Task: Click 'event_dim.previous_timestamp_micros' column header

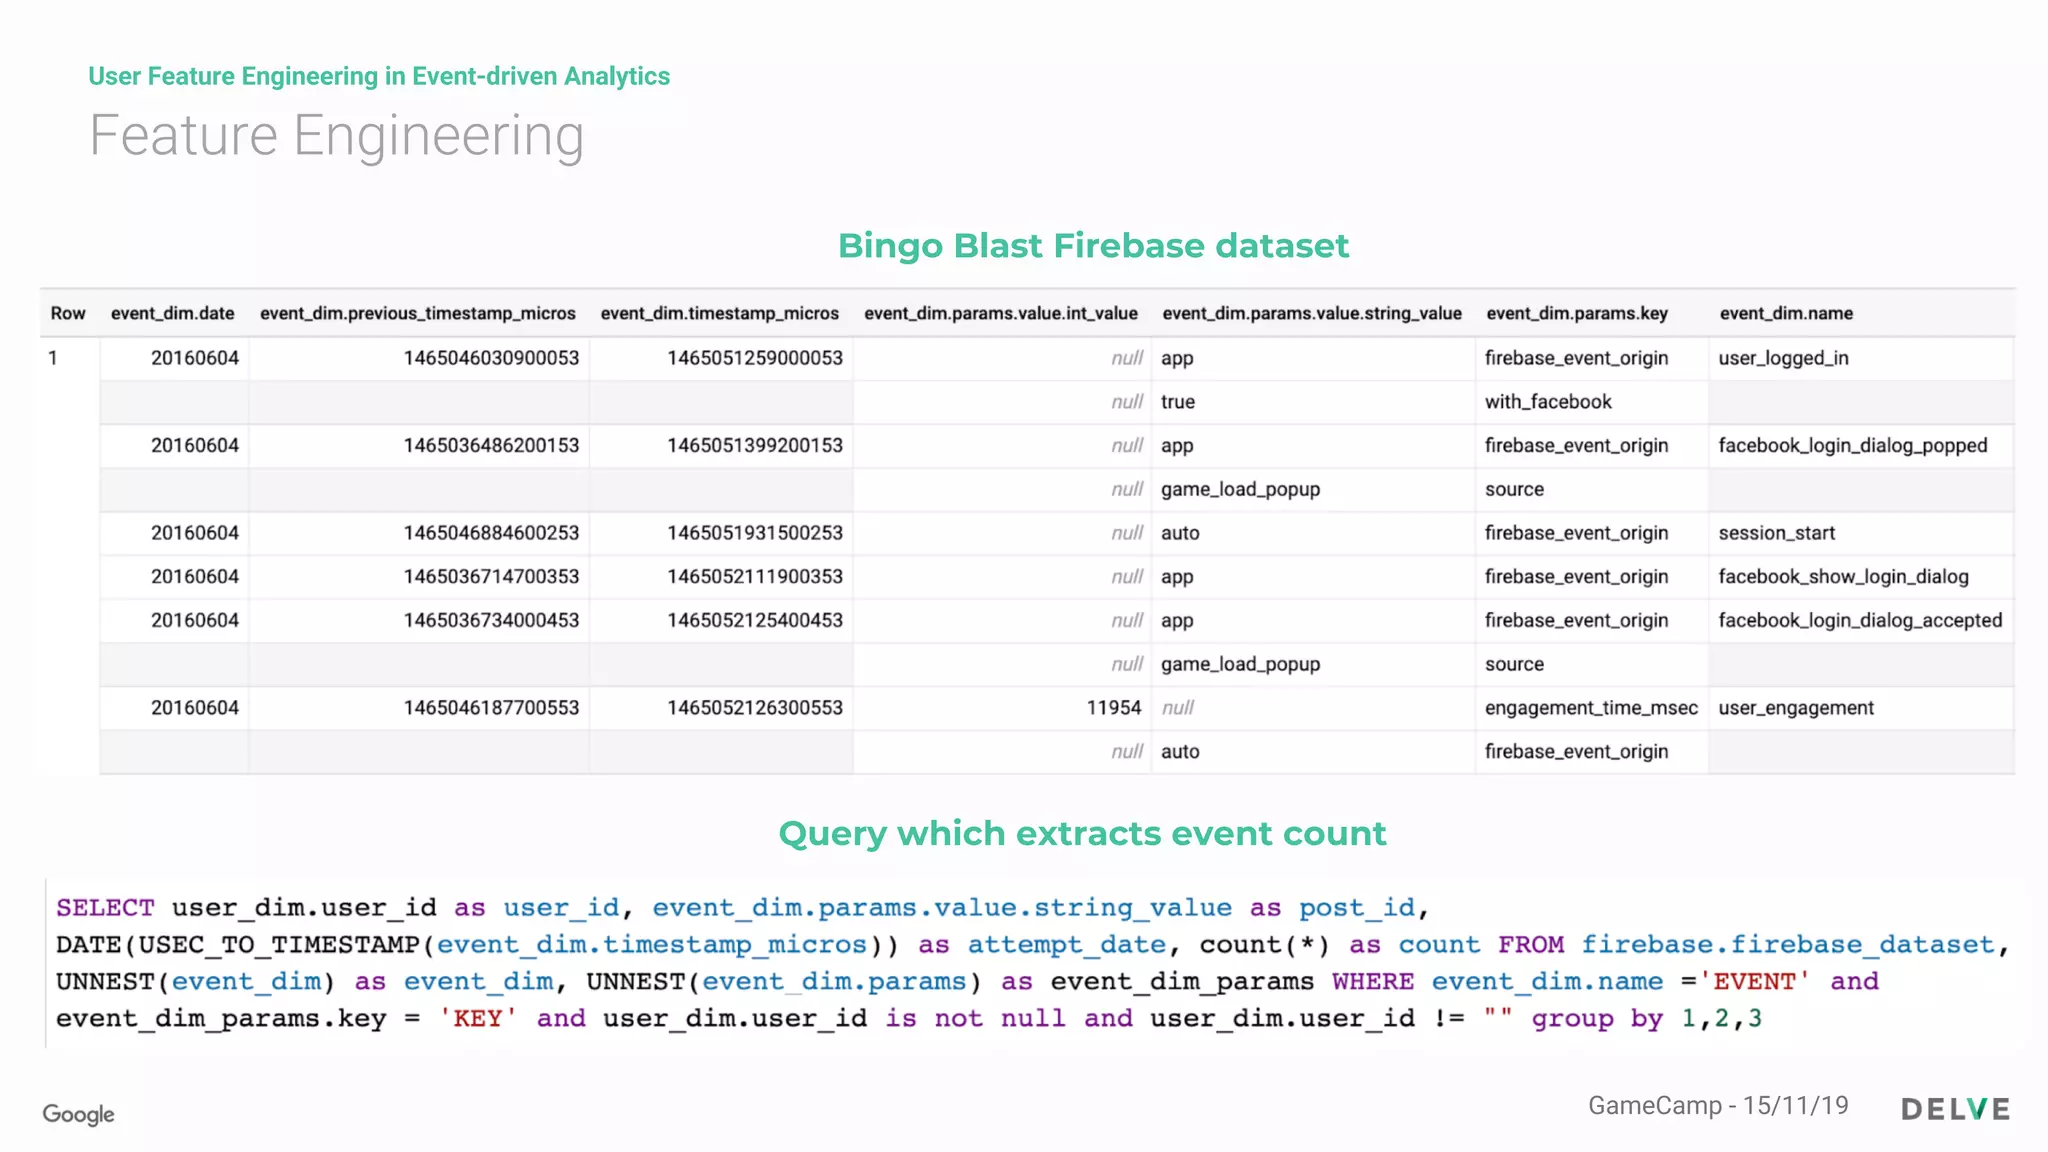Action: (x=418, y=313)
